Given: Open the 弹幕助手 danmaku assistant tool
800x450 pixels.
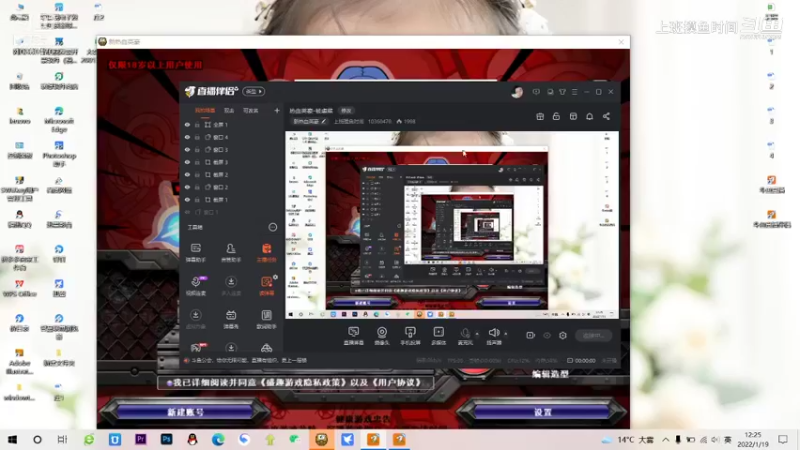Looking at the screenshot, I should (195, 252).
